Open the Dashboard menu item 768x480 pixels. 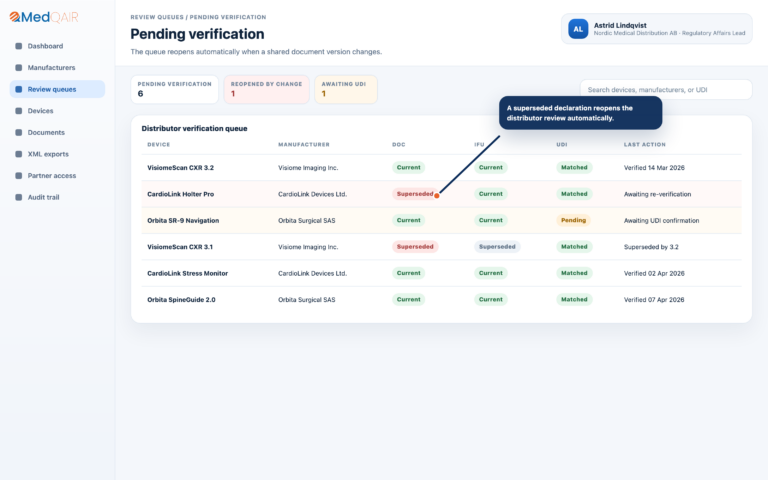(57, 46)
